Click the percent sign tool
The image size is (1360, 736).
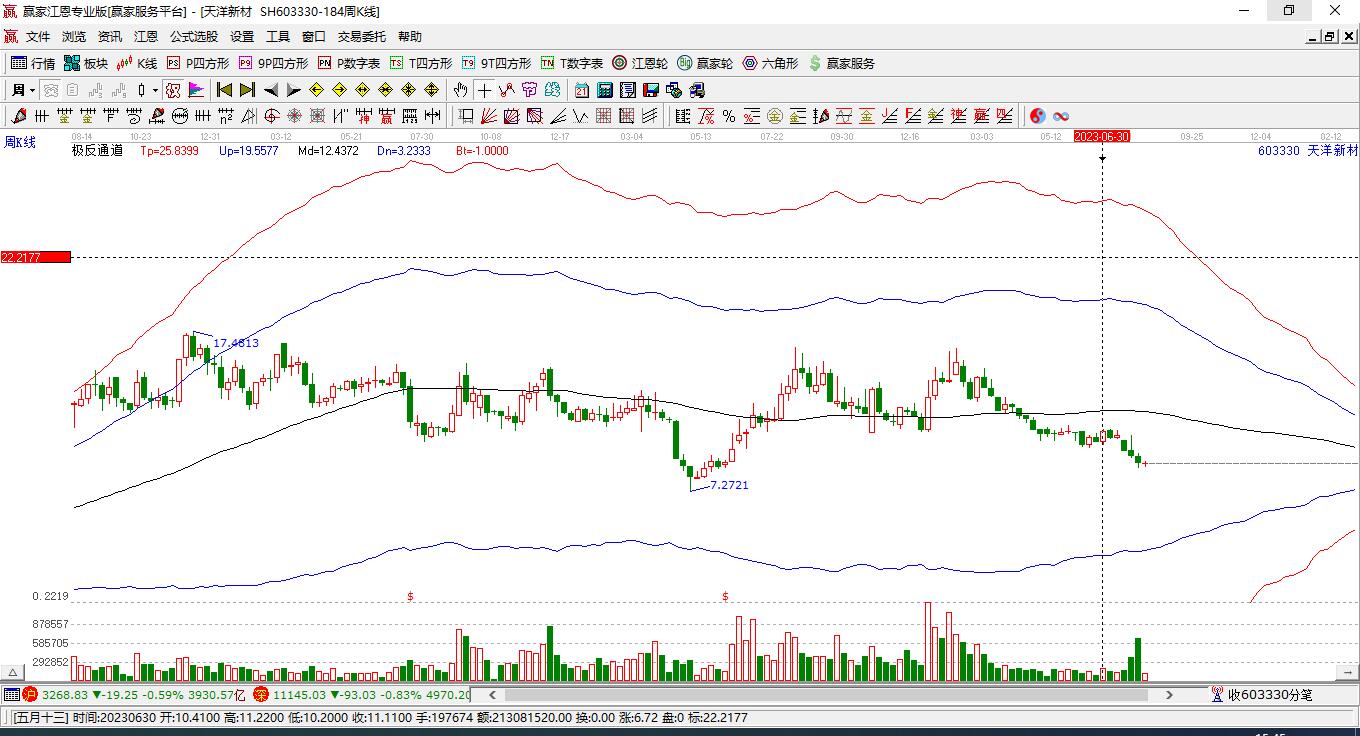(729, 116)
